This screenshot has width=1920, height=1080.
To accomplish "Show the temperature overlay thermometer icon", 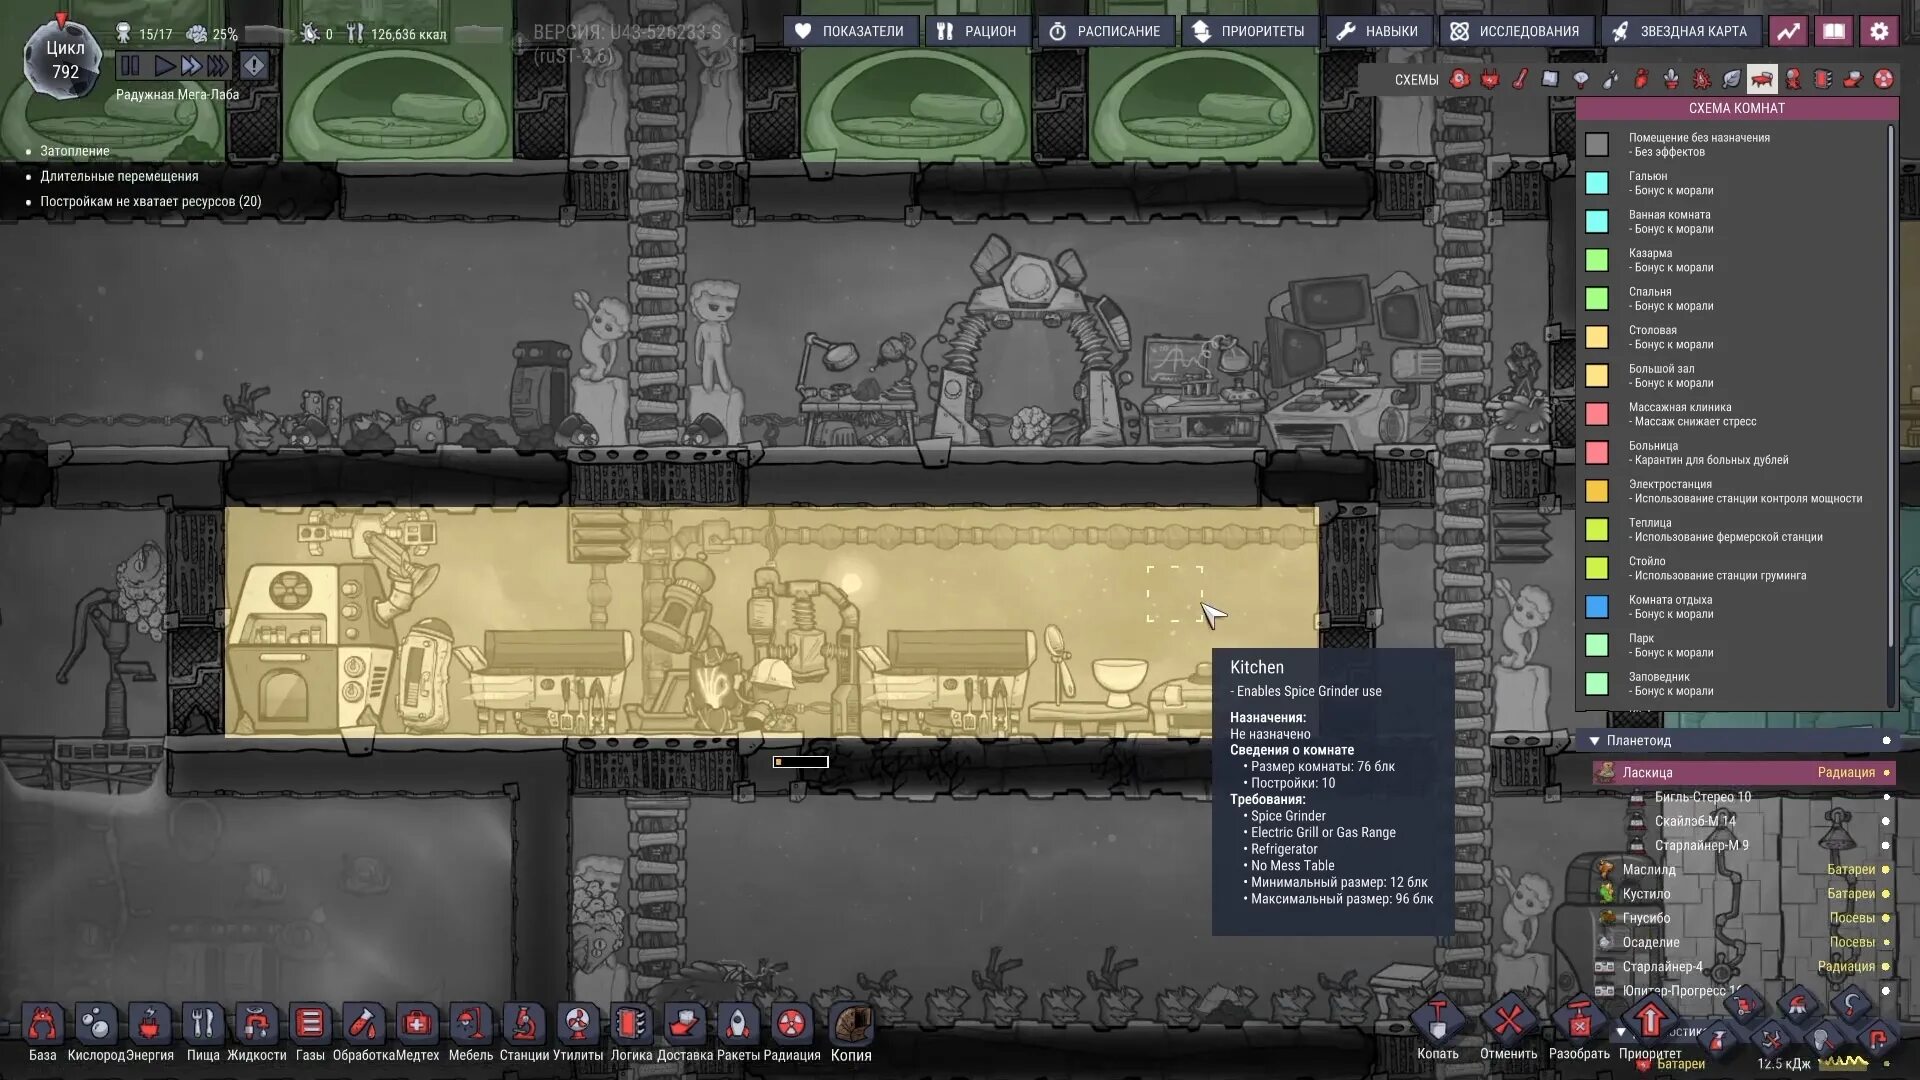I will (1520, 79).
